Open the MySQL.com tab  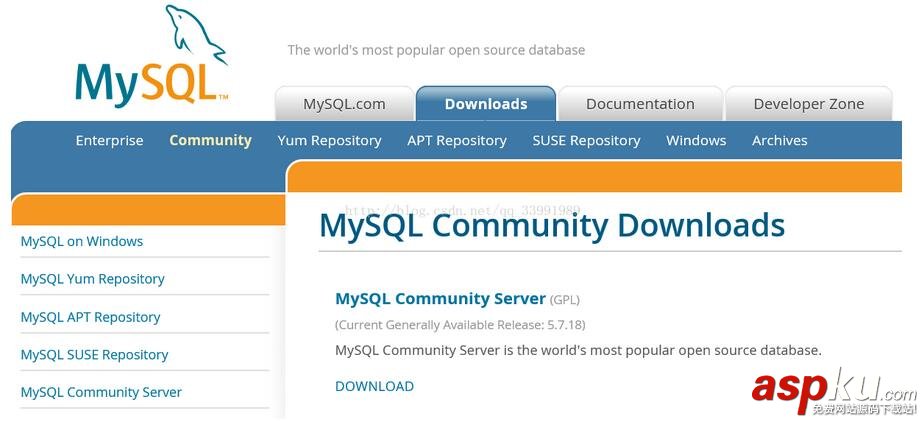point(344,104)
